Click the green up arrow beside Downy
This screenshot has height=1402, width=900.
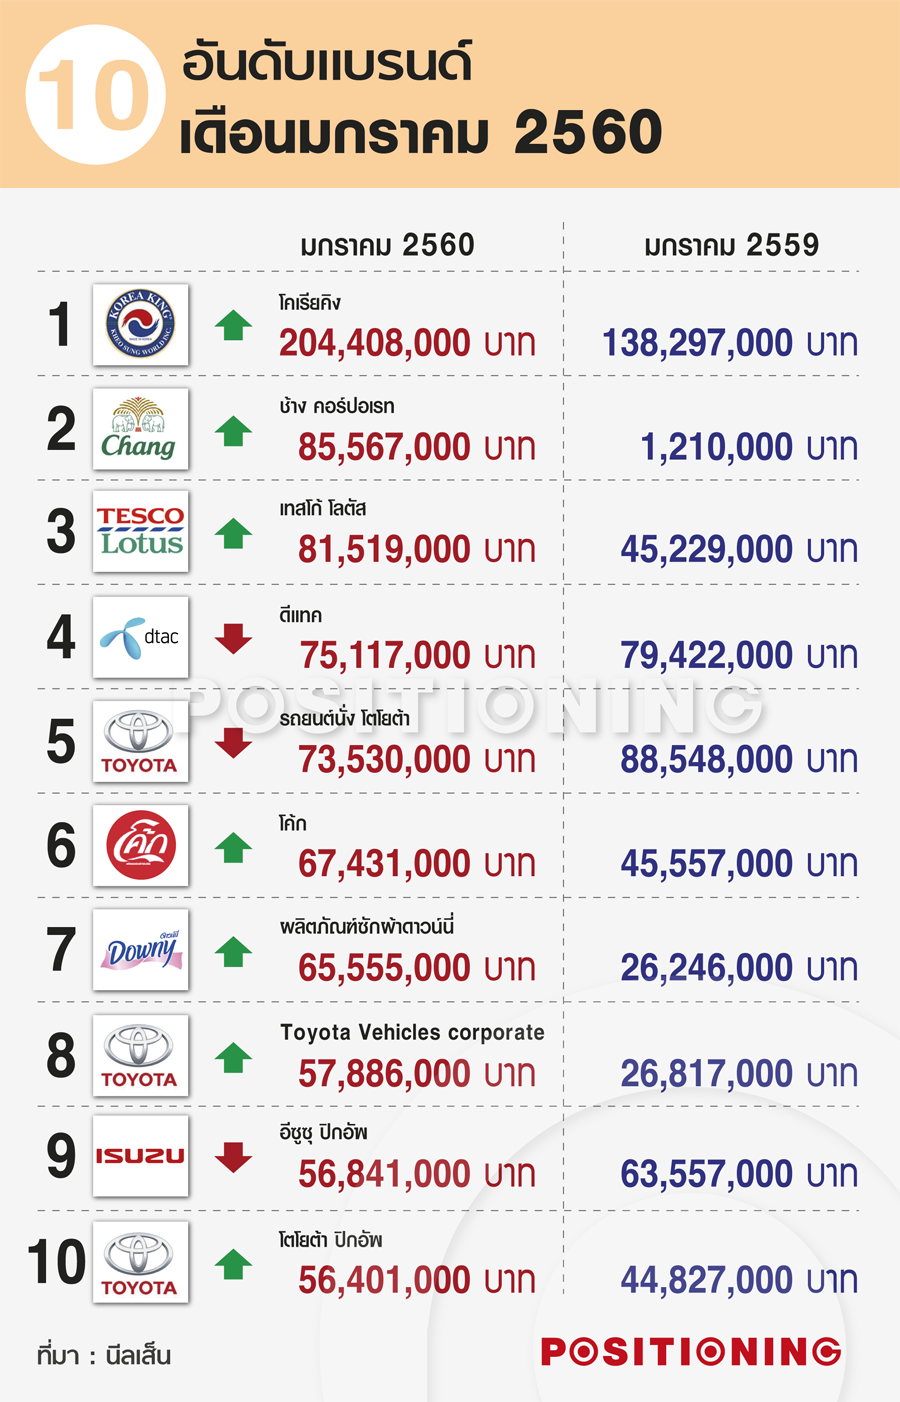click(233, 951)
